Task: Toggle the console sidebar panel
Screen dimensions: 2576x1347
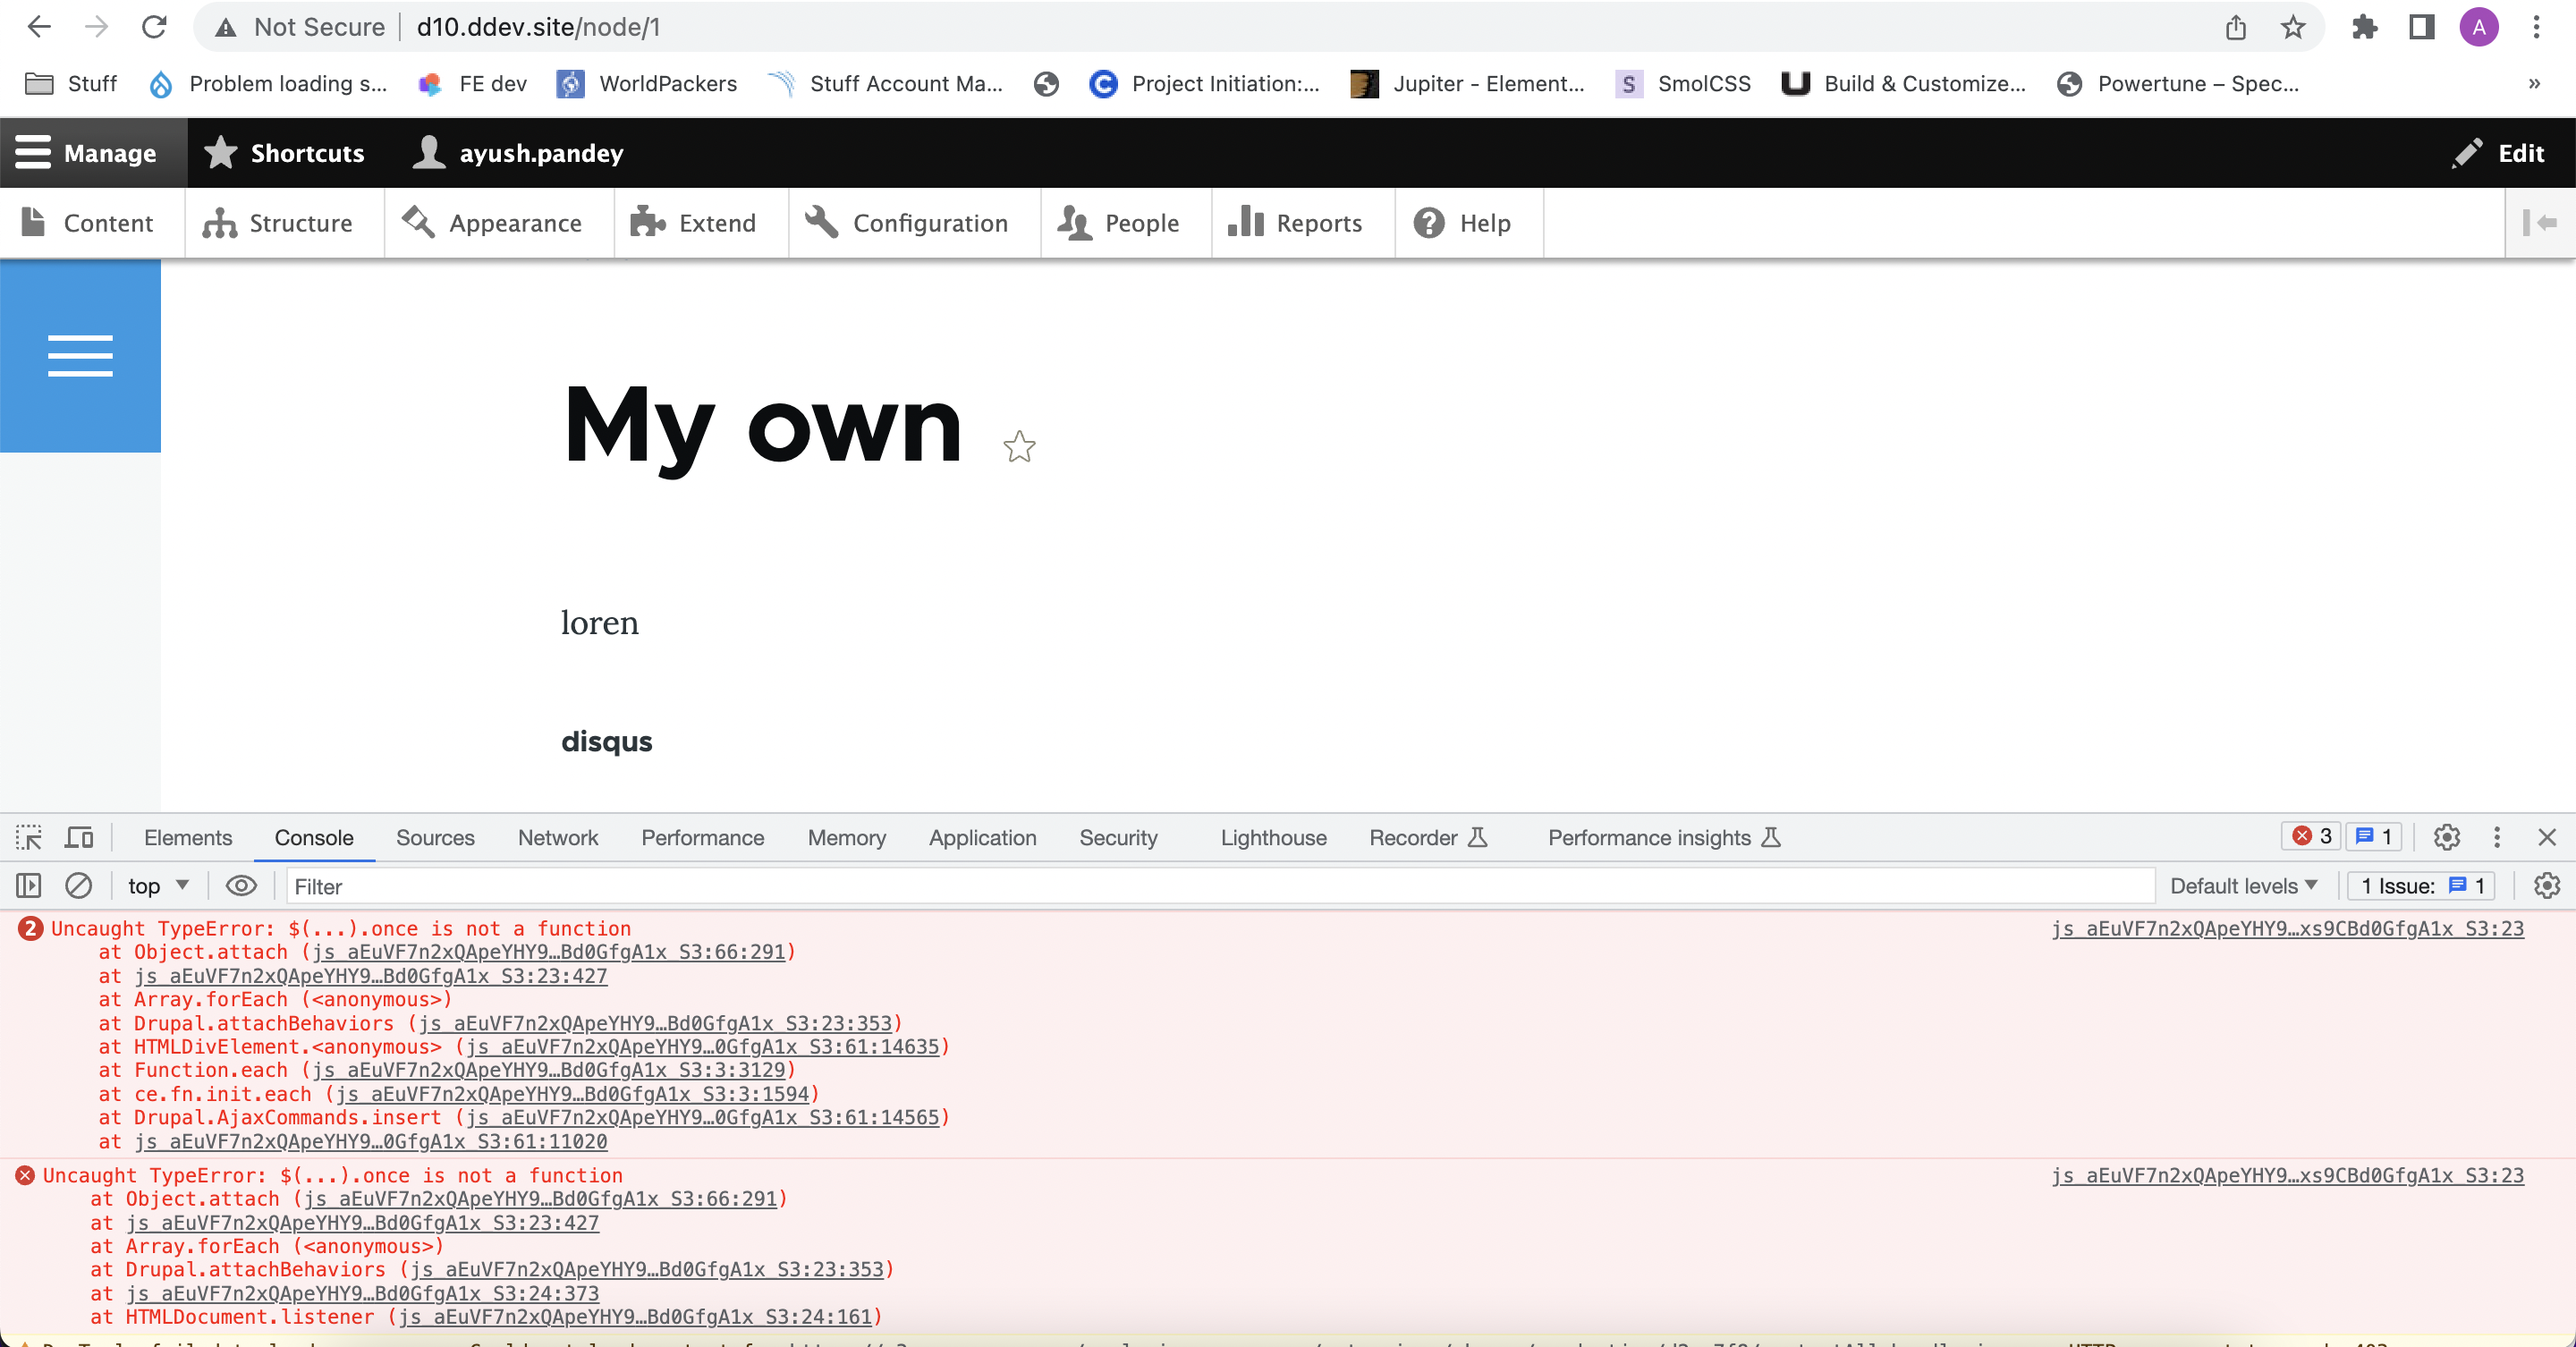Action: click(x=29, y=886)
